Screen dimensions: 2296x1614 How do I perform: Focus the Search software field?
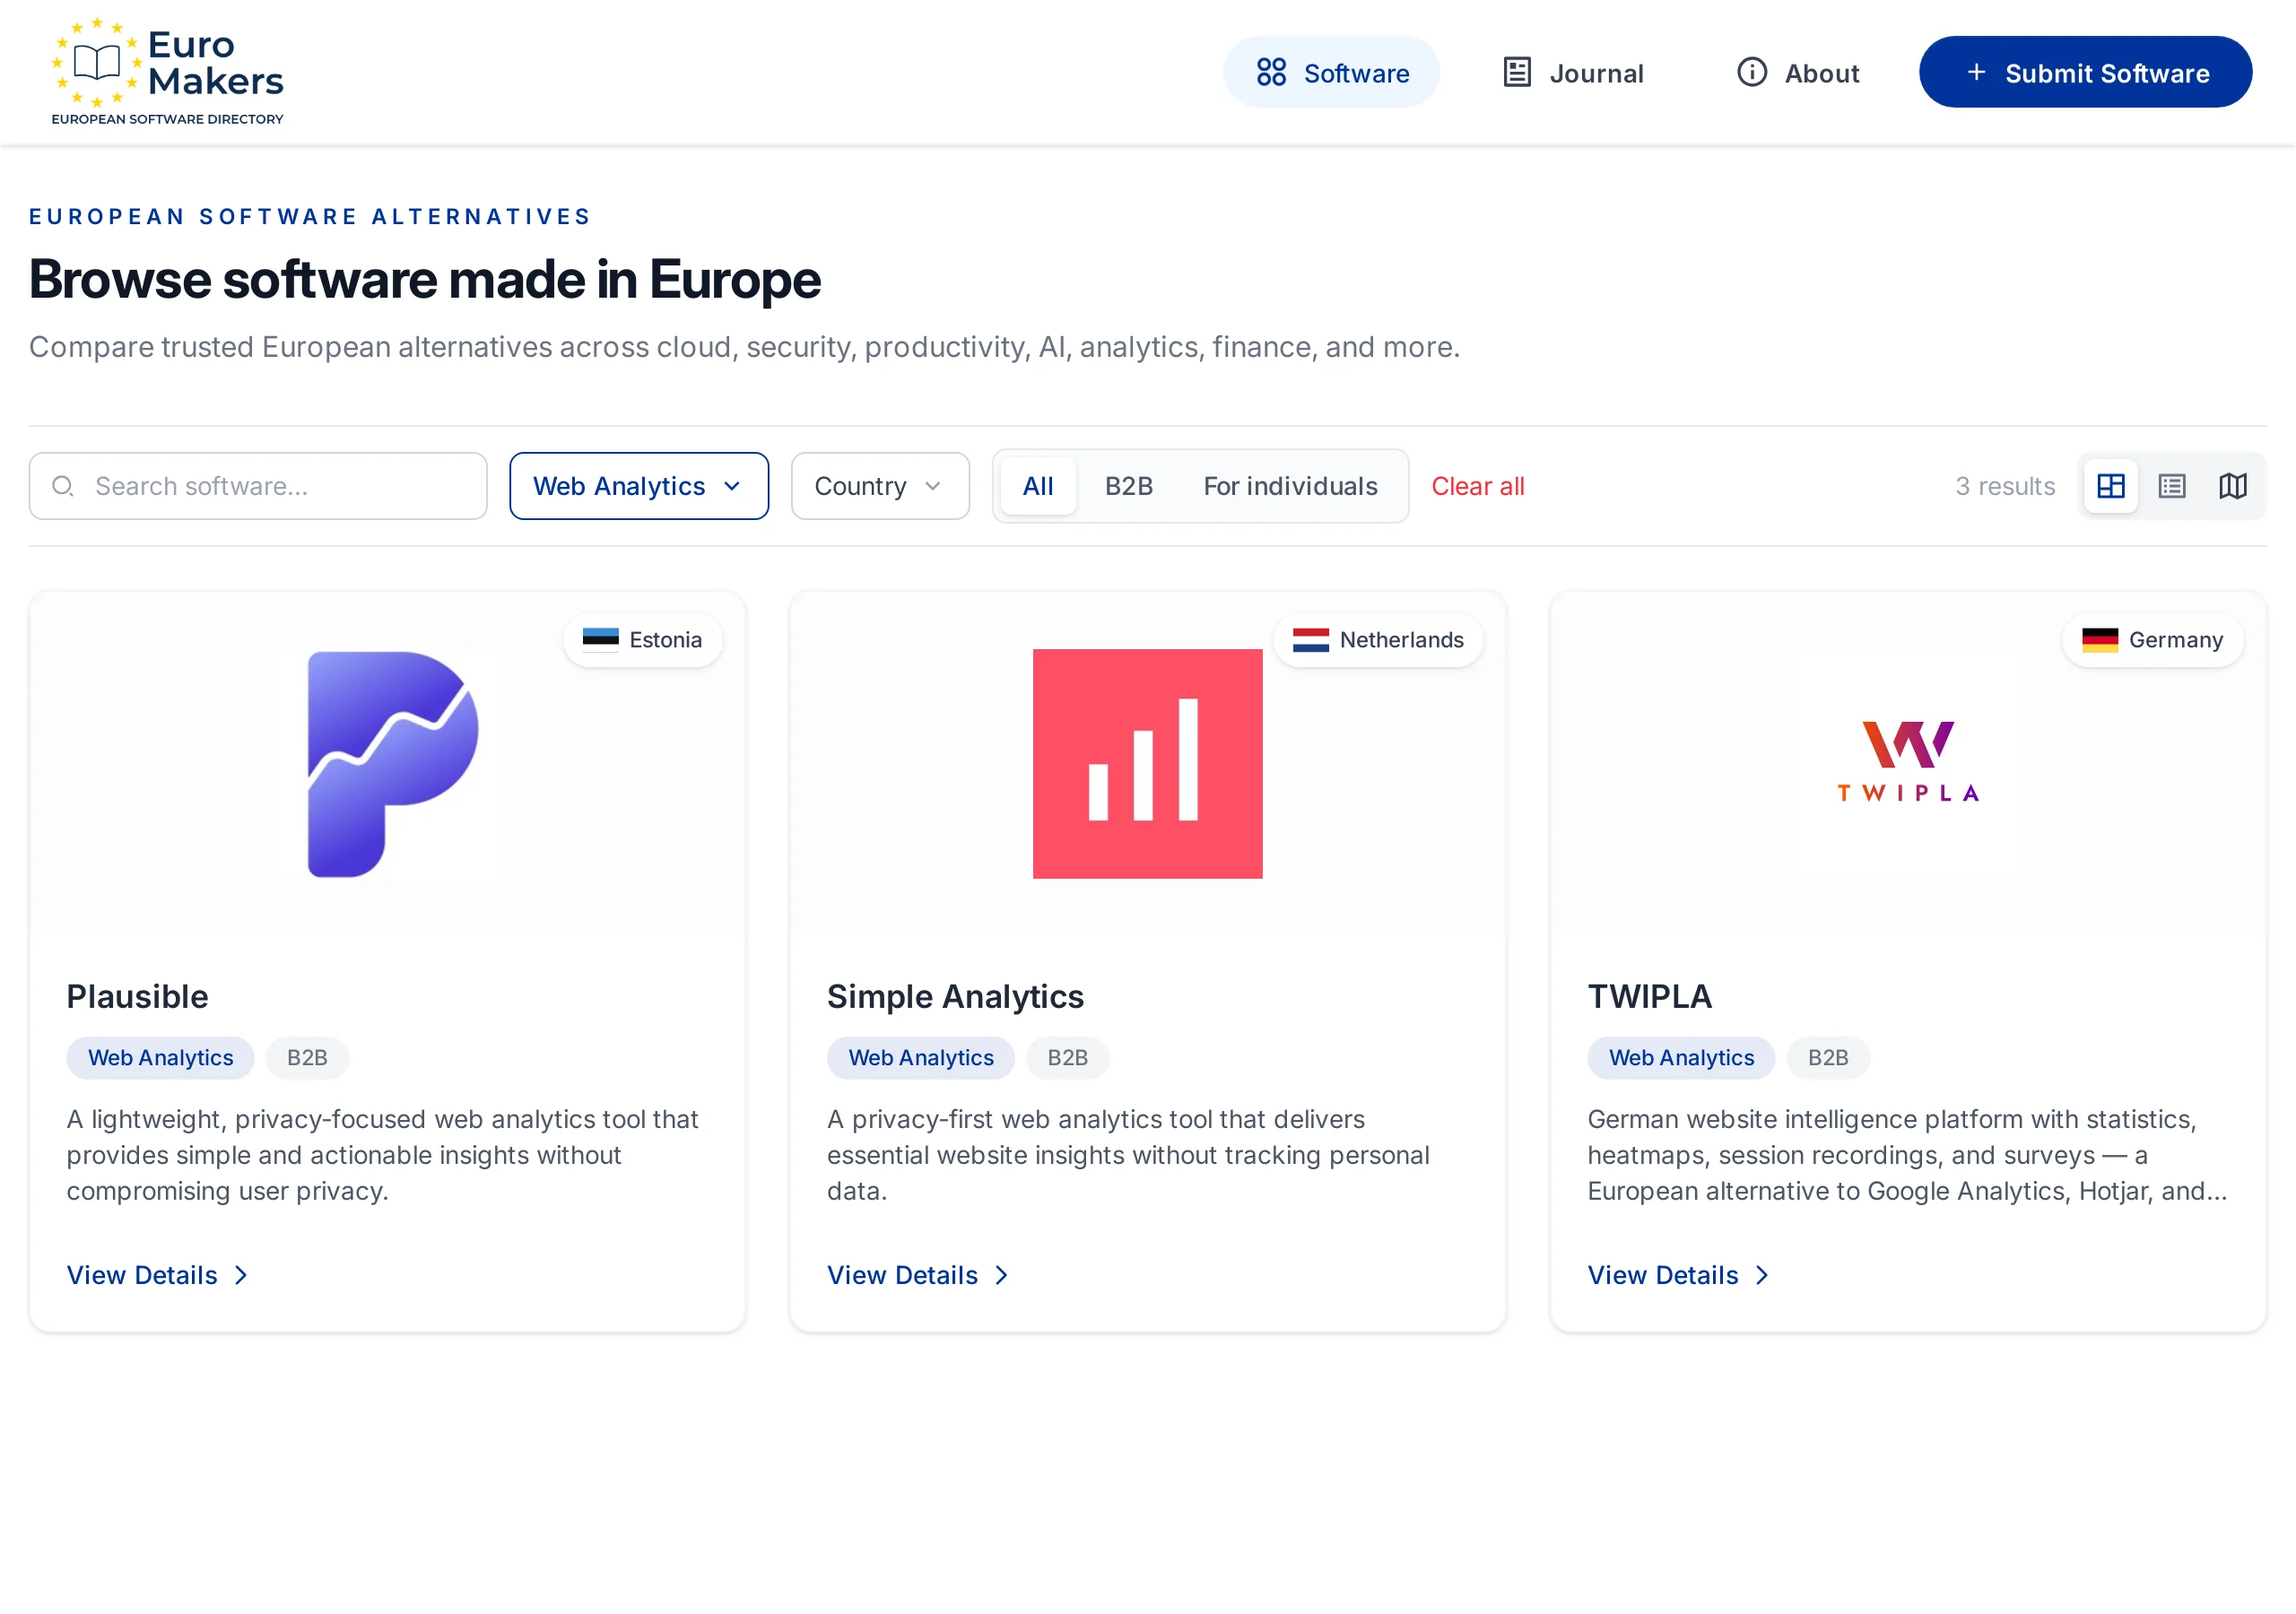[258, 486]
